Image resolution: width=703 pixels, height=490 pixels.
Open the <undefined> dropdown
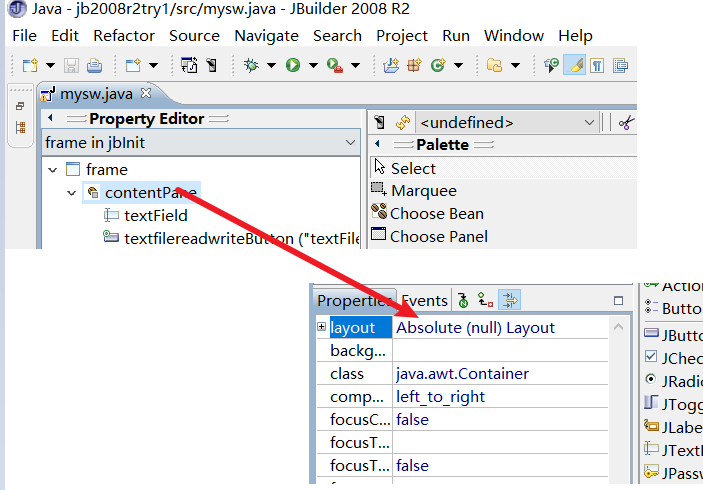(x=508, y=122)
